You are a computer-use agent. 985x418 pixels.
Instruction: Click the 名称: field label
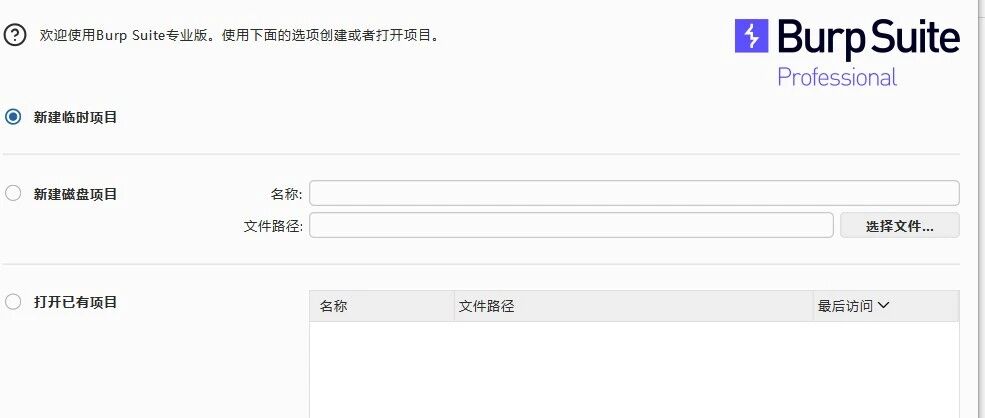coord(286,194)
